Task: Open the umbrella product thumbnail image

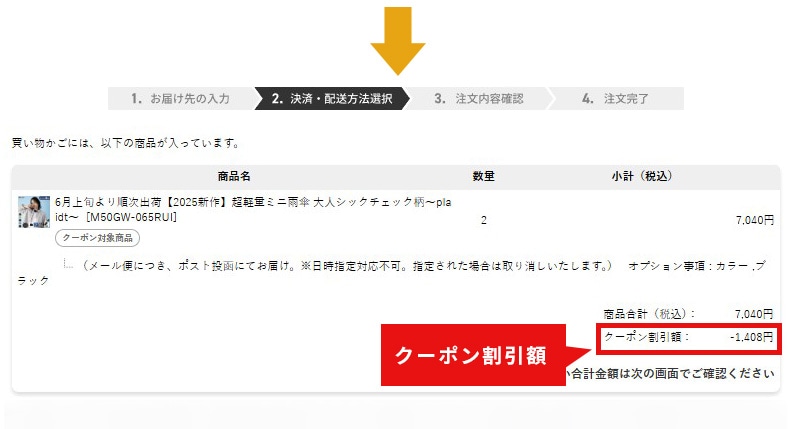Action: (x=34, y=211)
